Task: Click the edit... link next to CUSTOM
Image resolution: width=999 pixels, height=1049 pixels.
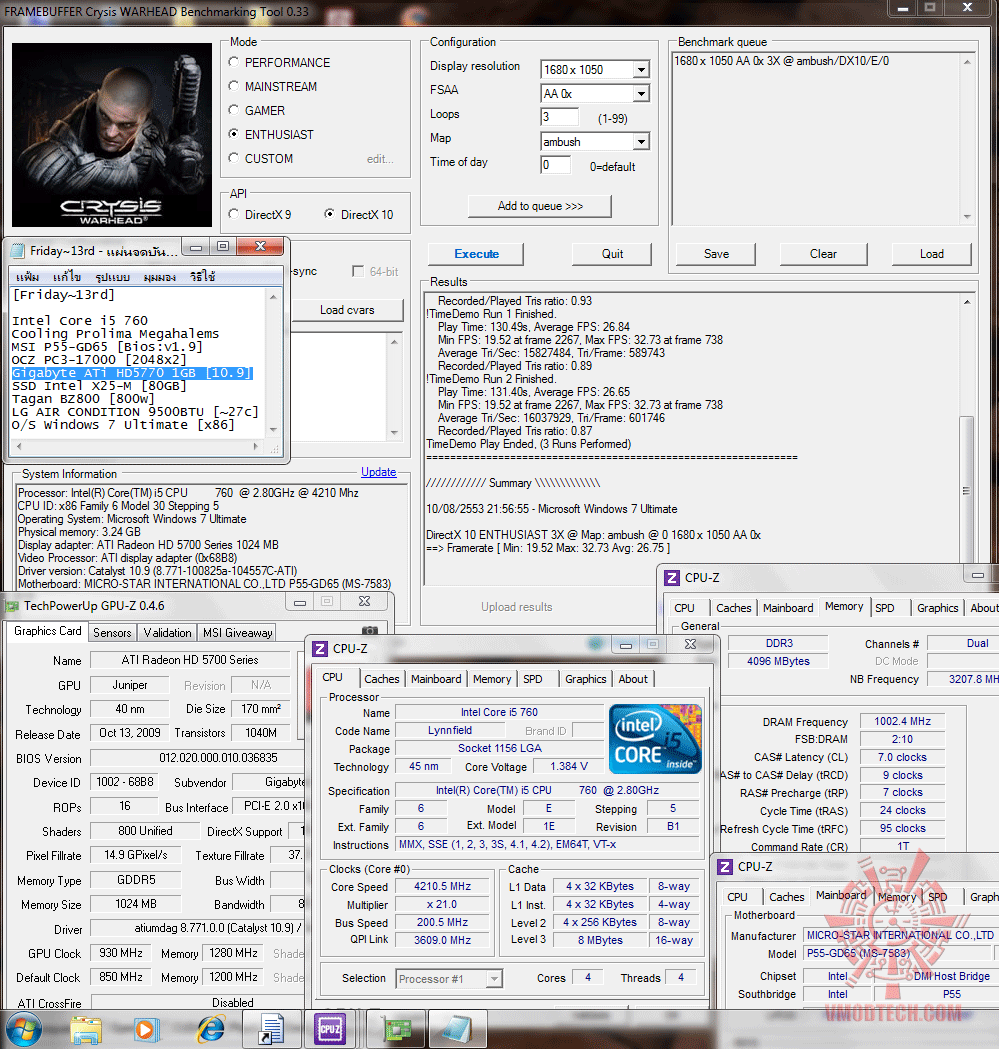Action: tap(379, 159)
